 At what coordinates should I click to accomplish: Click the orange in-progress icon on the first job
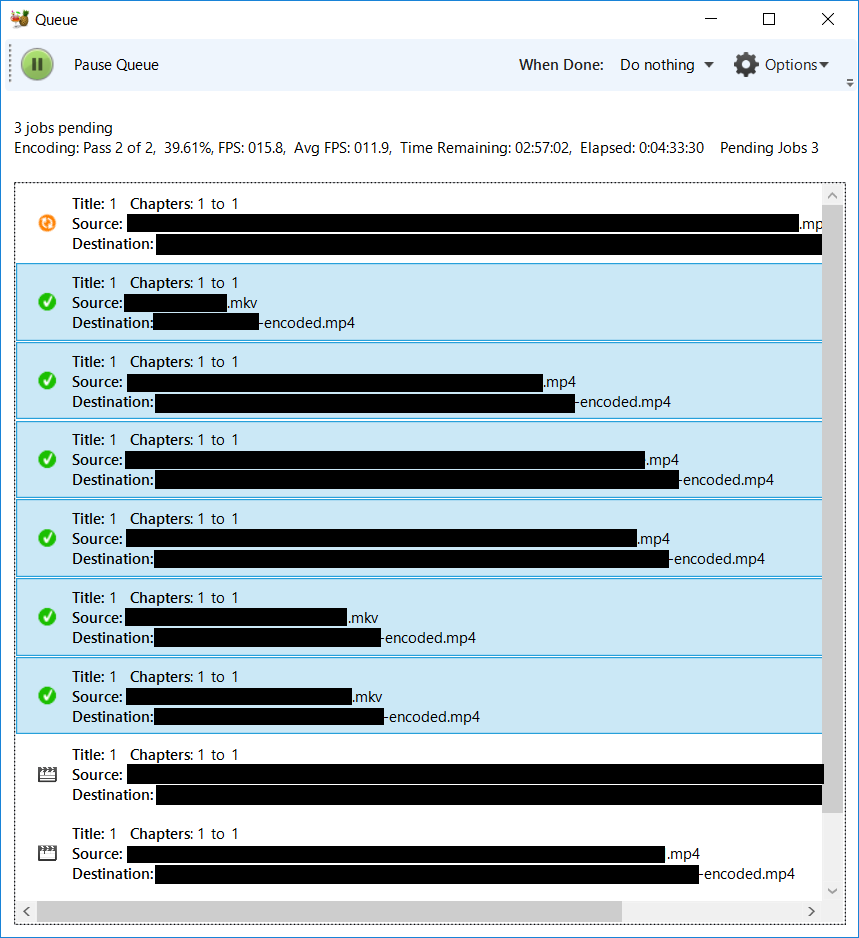point(46,223)
